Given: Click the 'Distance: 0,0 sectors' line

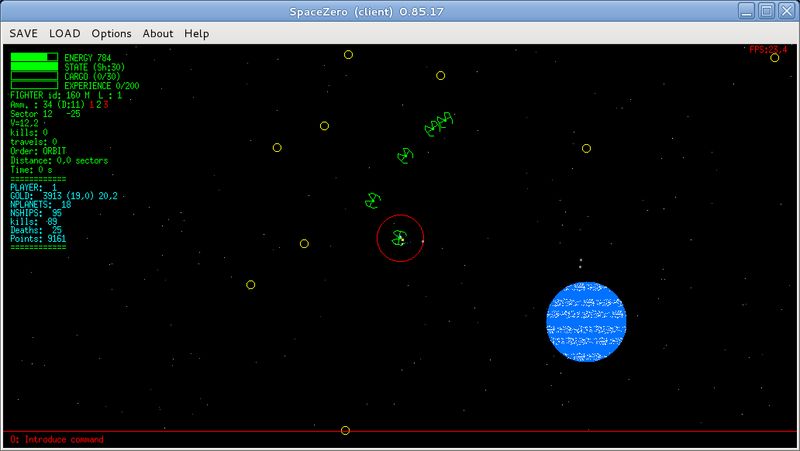Looking at the screenshot, I should pyautogui.click(x=59, y=161).
